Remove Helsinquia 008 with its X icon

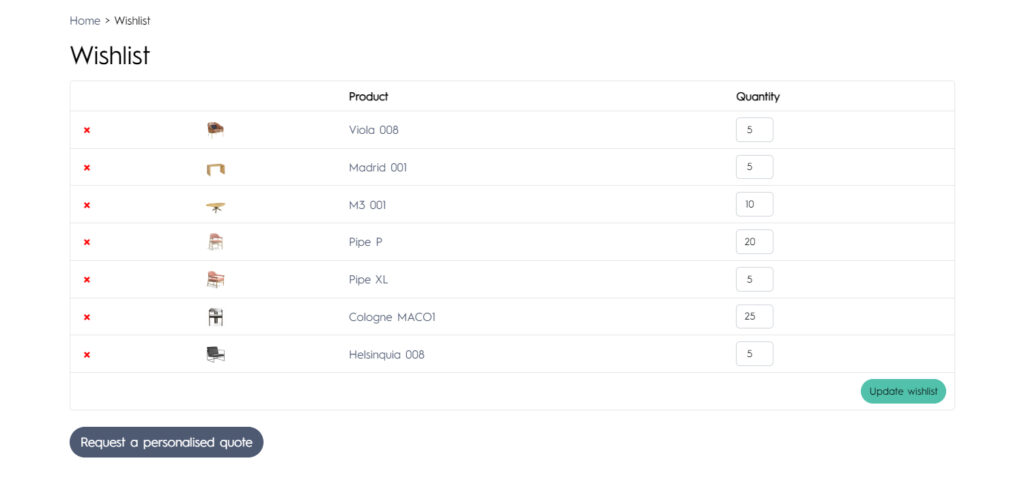[87, 354]
